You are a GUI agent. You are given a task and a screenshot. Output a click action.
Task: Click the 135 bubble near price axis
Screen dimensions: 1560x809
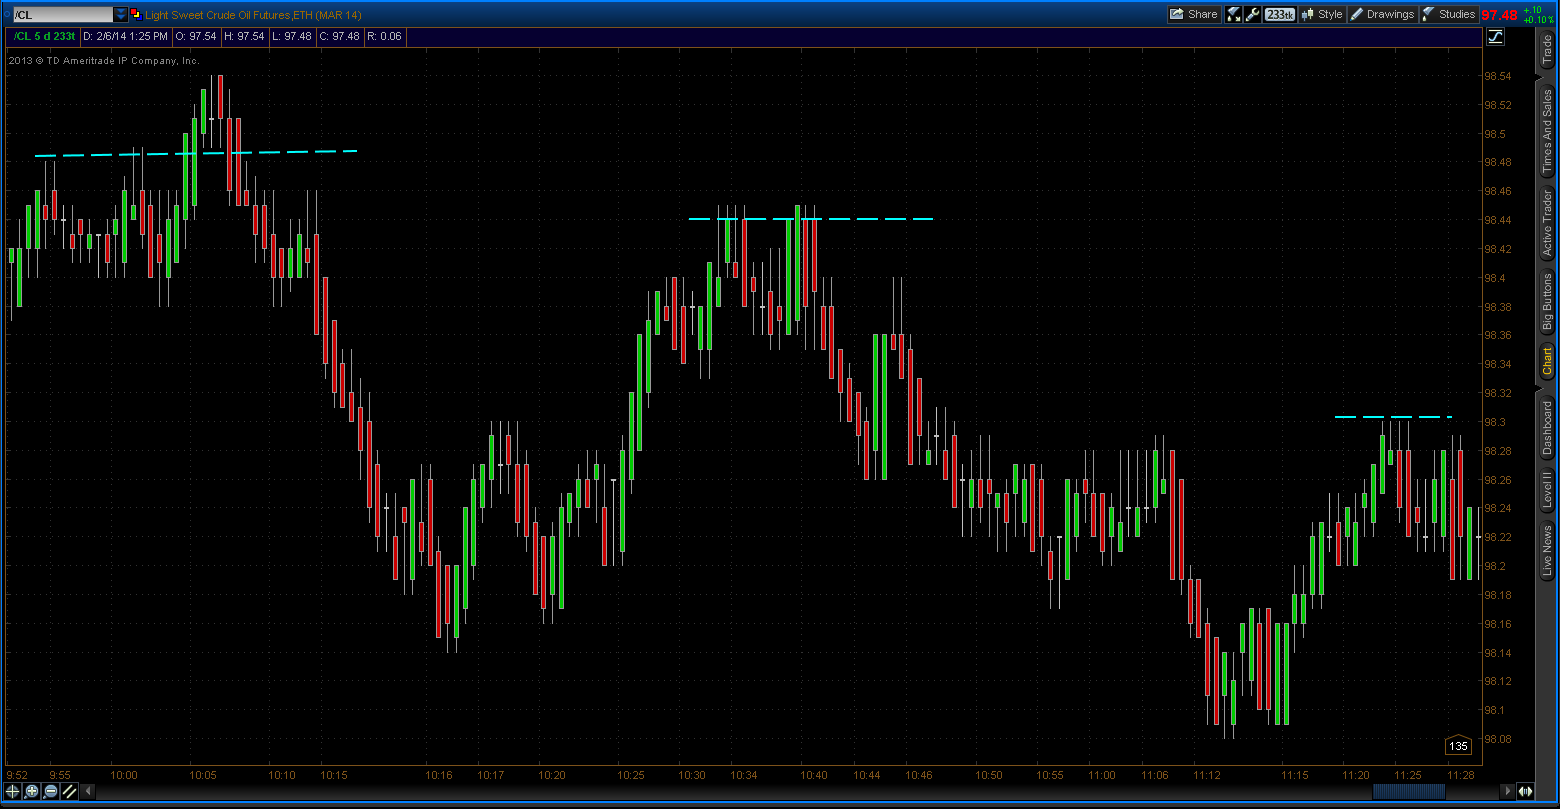click(1458, 746)
